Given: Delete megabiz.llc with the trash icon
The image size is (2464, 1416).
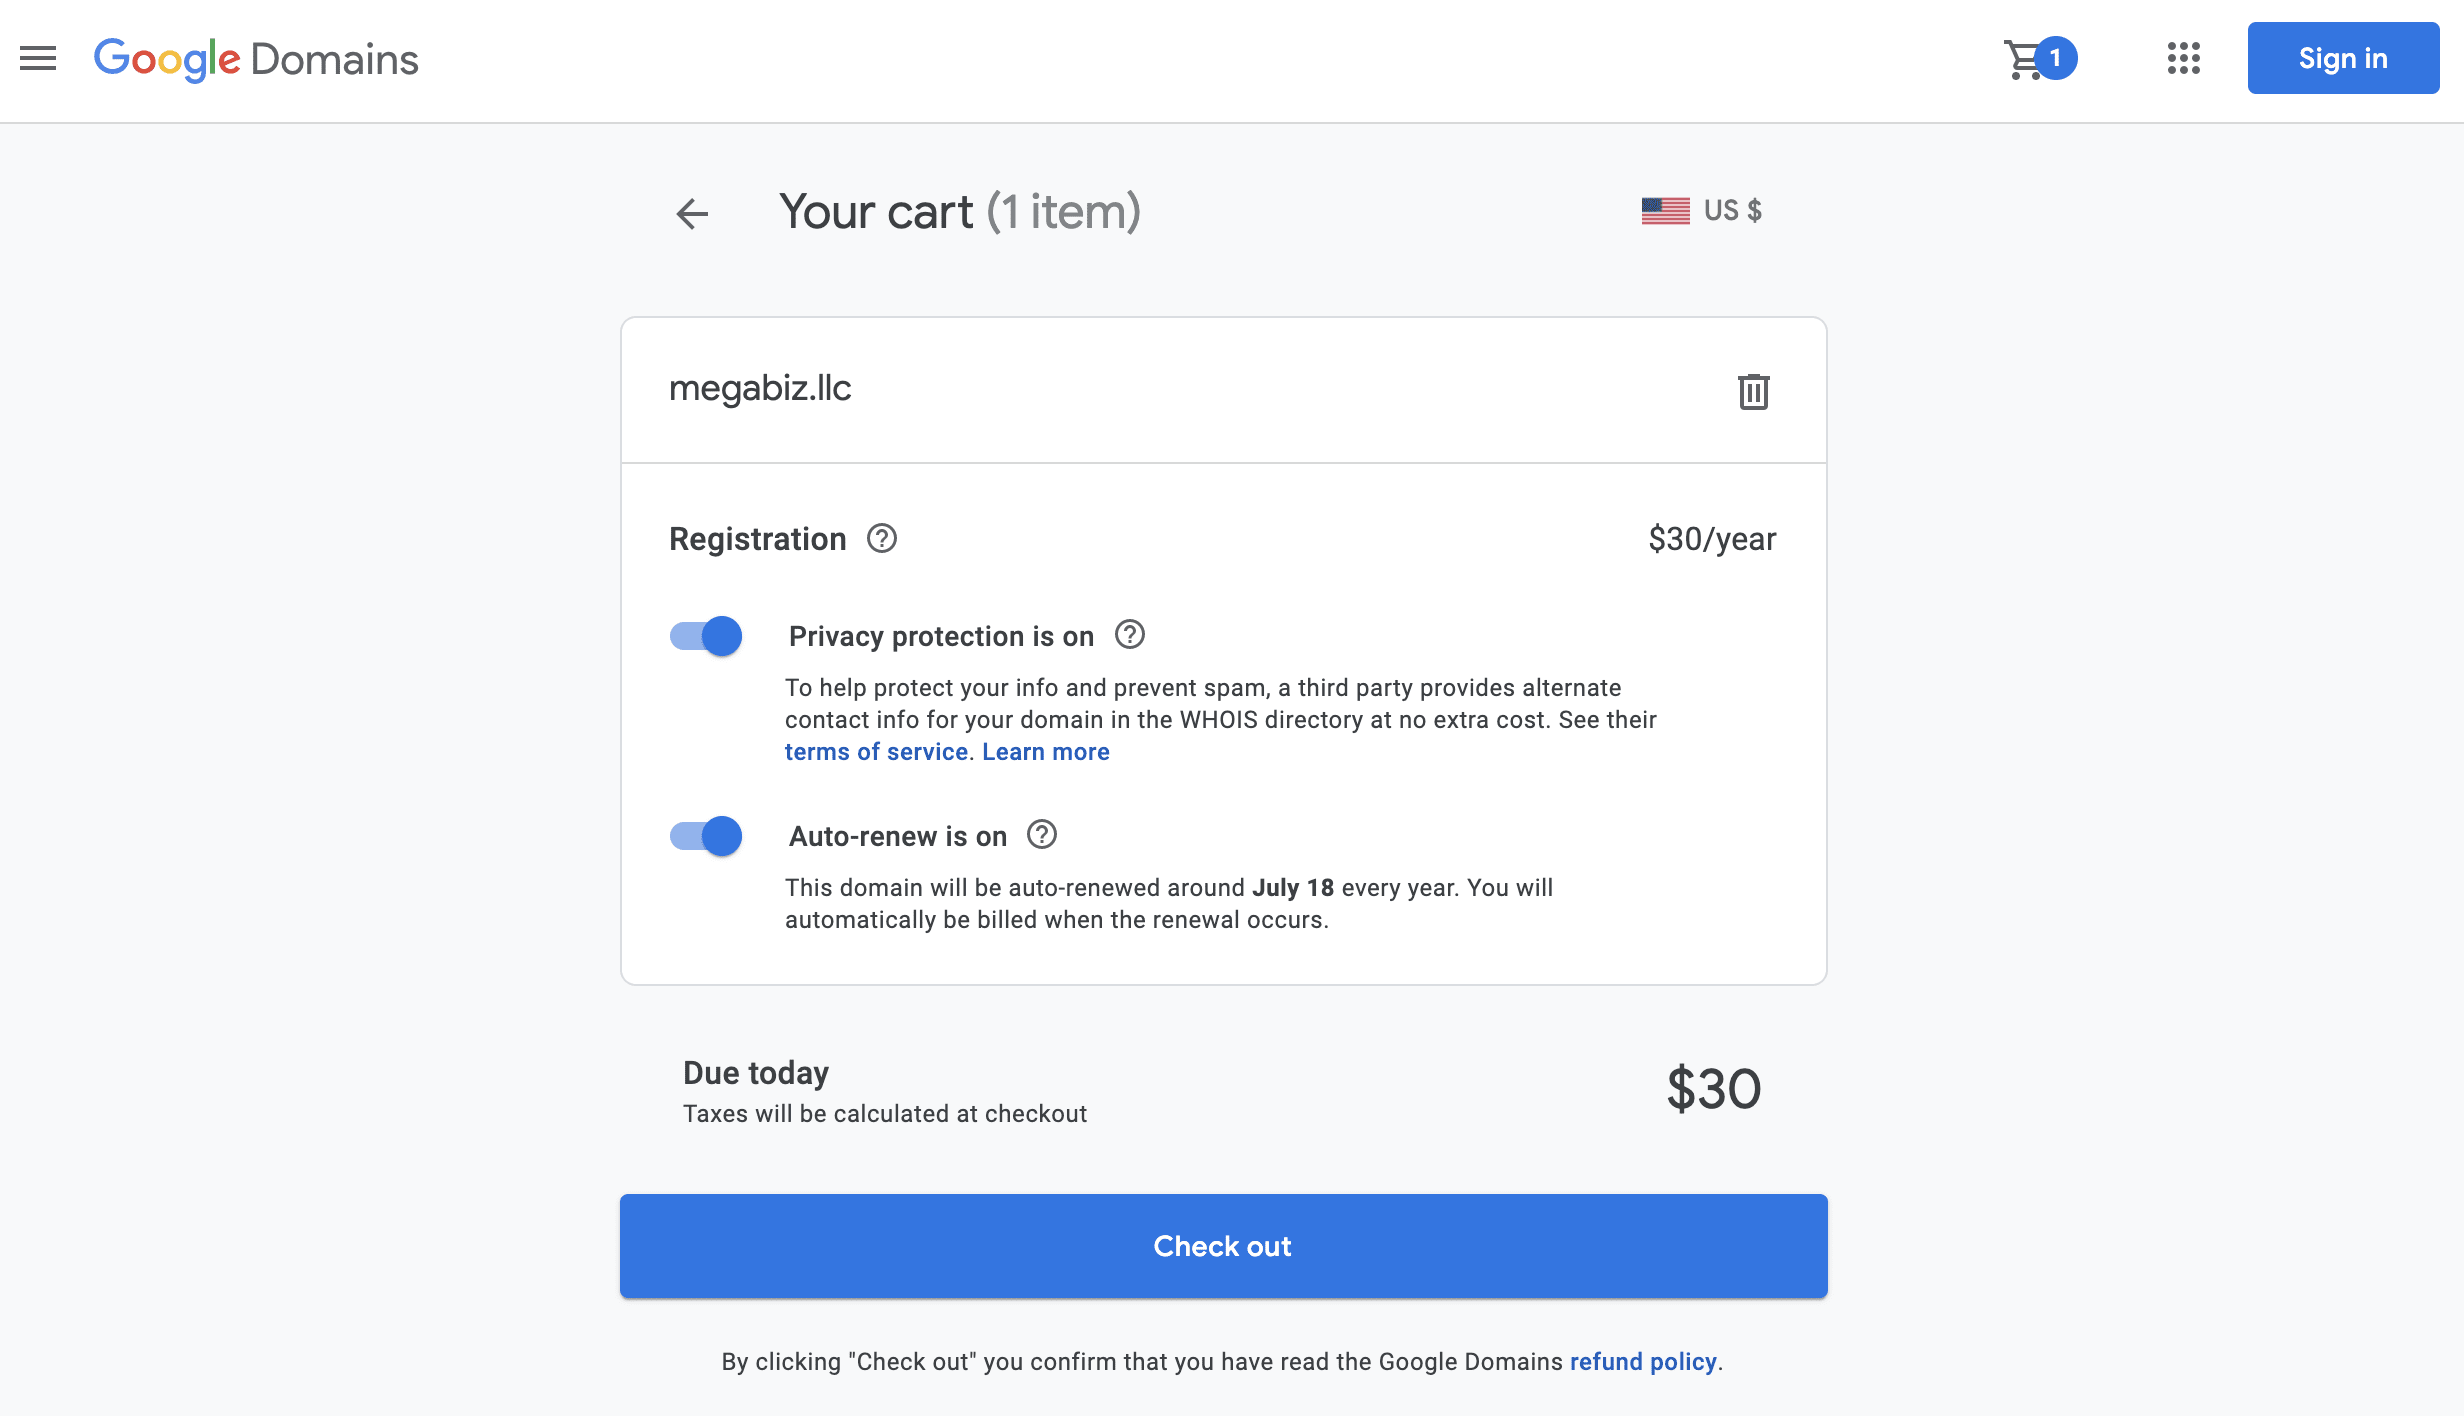Looking at the screenshot, I should click(1753, 391).
